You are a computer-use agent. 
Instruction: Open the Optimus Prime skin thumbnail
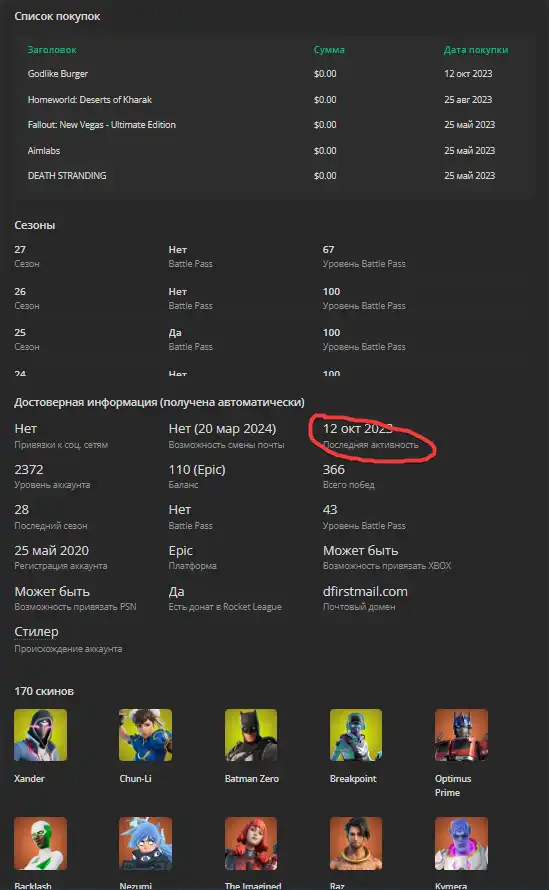tap(461, 734)
